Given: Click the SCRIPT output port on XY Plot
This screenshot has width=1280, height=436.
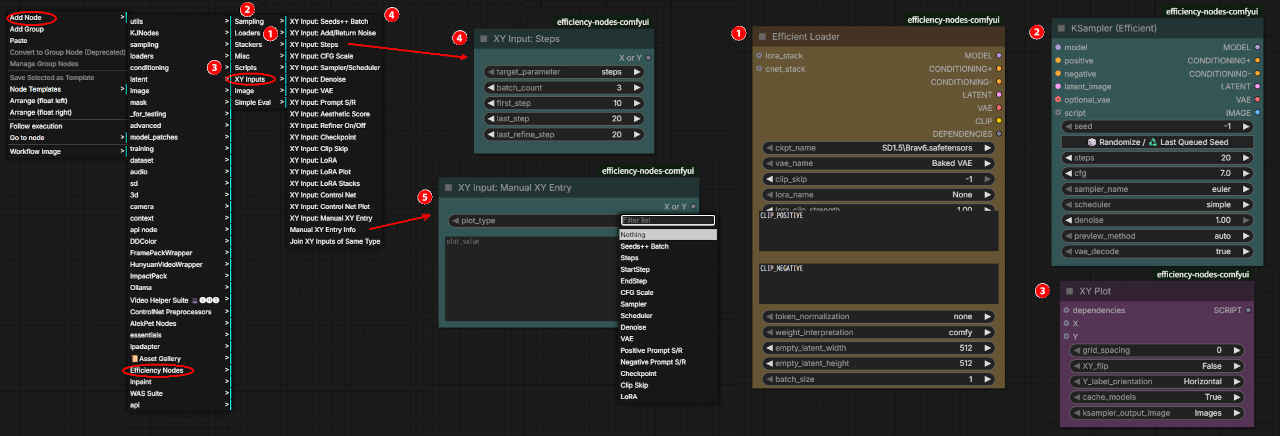Looking at the screenshot, I should click(1248, 311).
